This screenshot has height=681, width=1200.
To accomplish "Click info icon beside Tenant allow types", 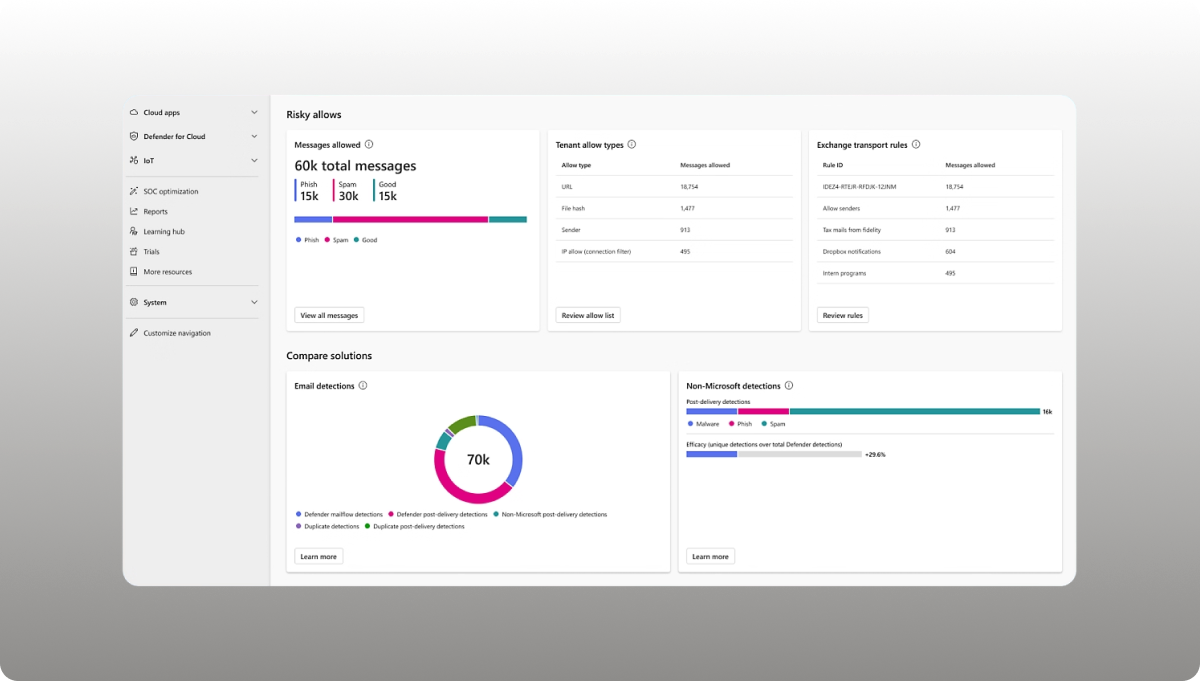I will tap(632, 145).
